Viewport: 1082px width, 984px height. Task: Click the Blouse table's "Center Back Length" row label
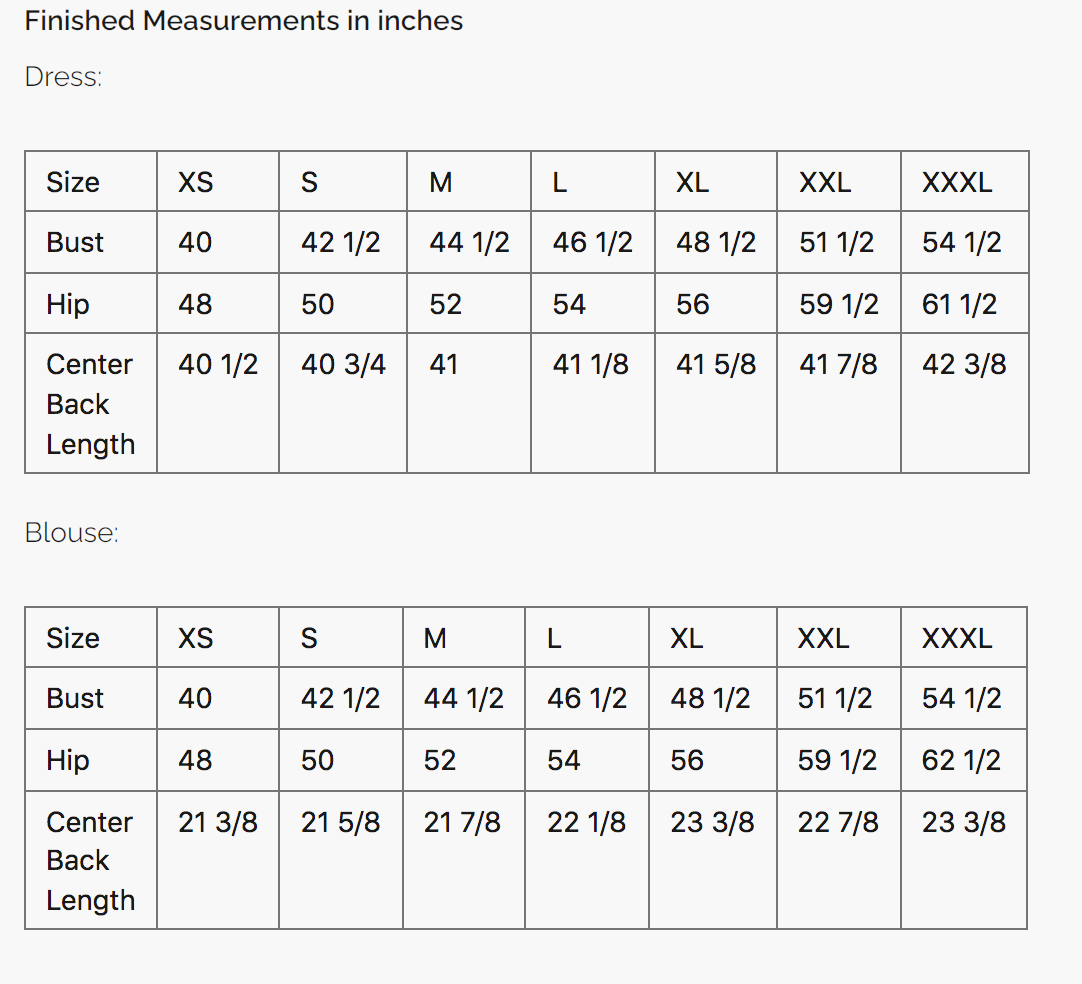point(90,861)
